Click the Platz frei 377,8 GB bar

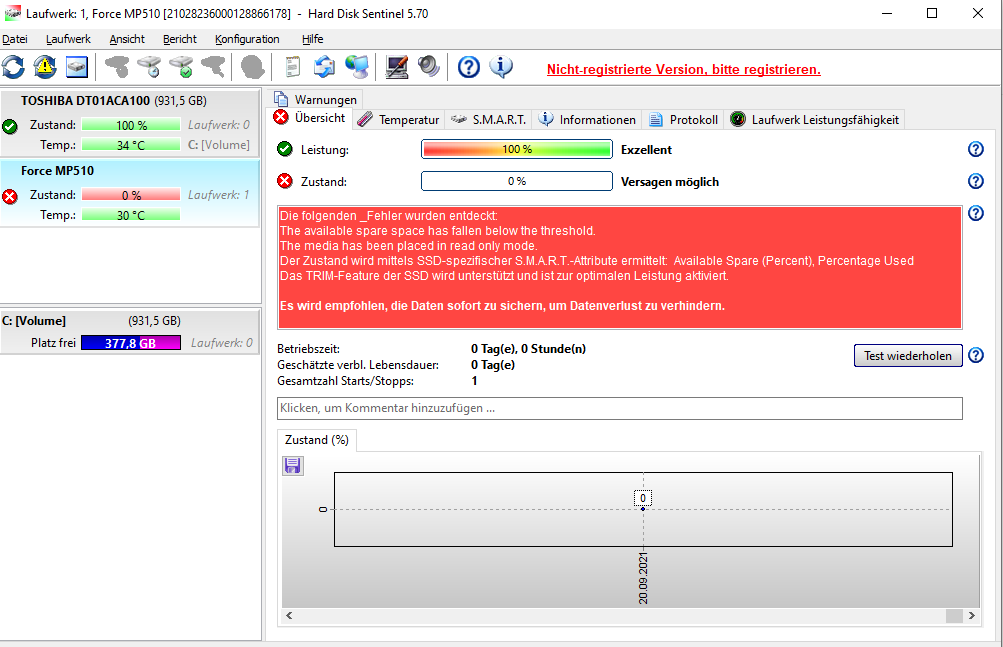[130, 343]
